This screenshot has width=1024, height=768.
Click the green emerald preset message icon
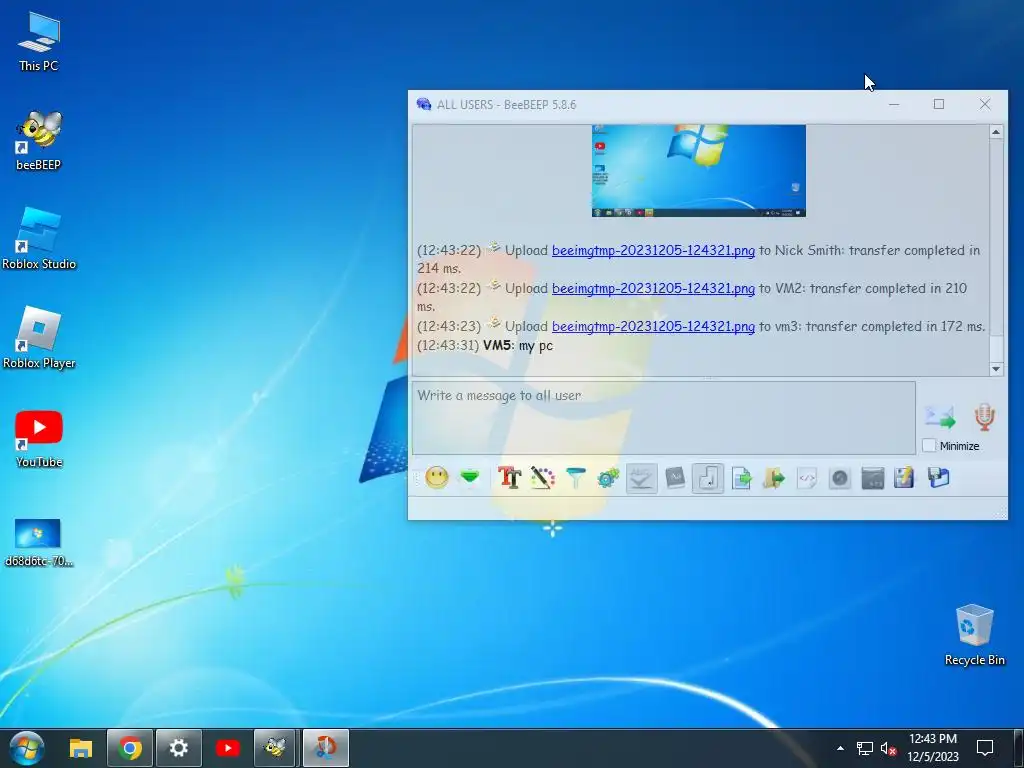[x=470, y=478]
